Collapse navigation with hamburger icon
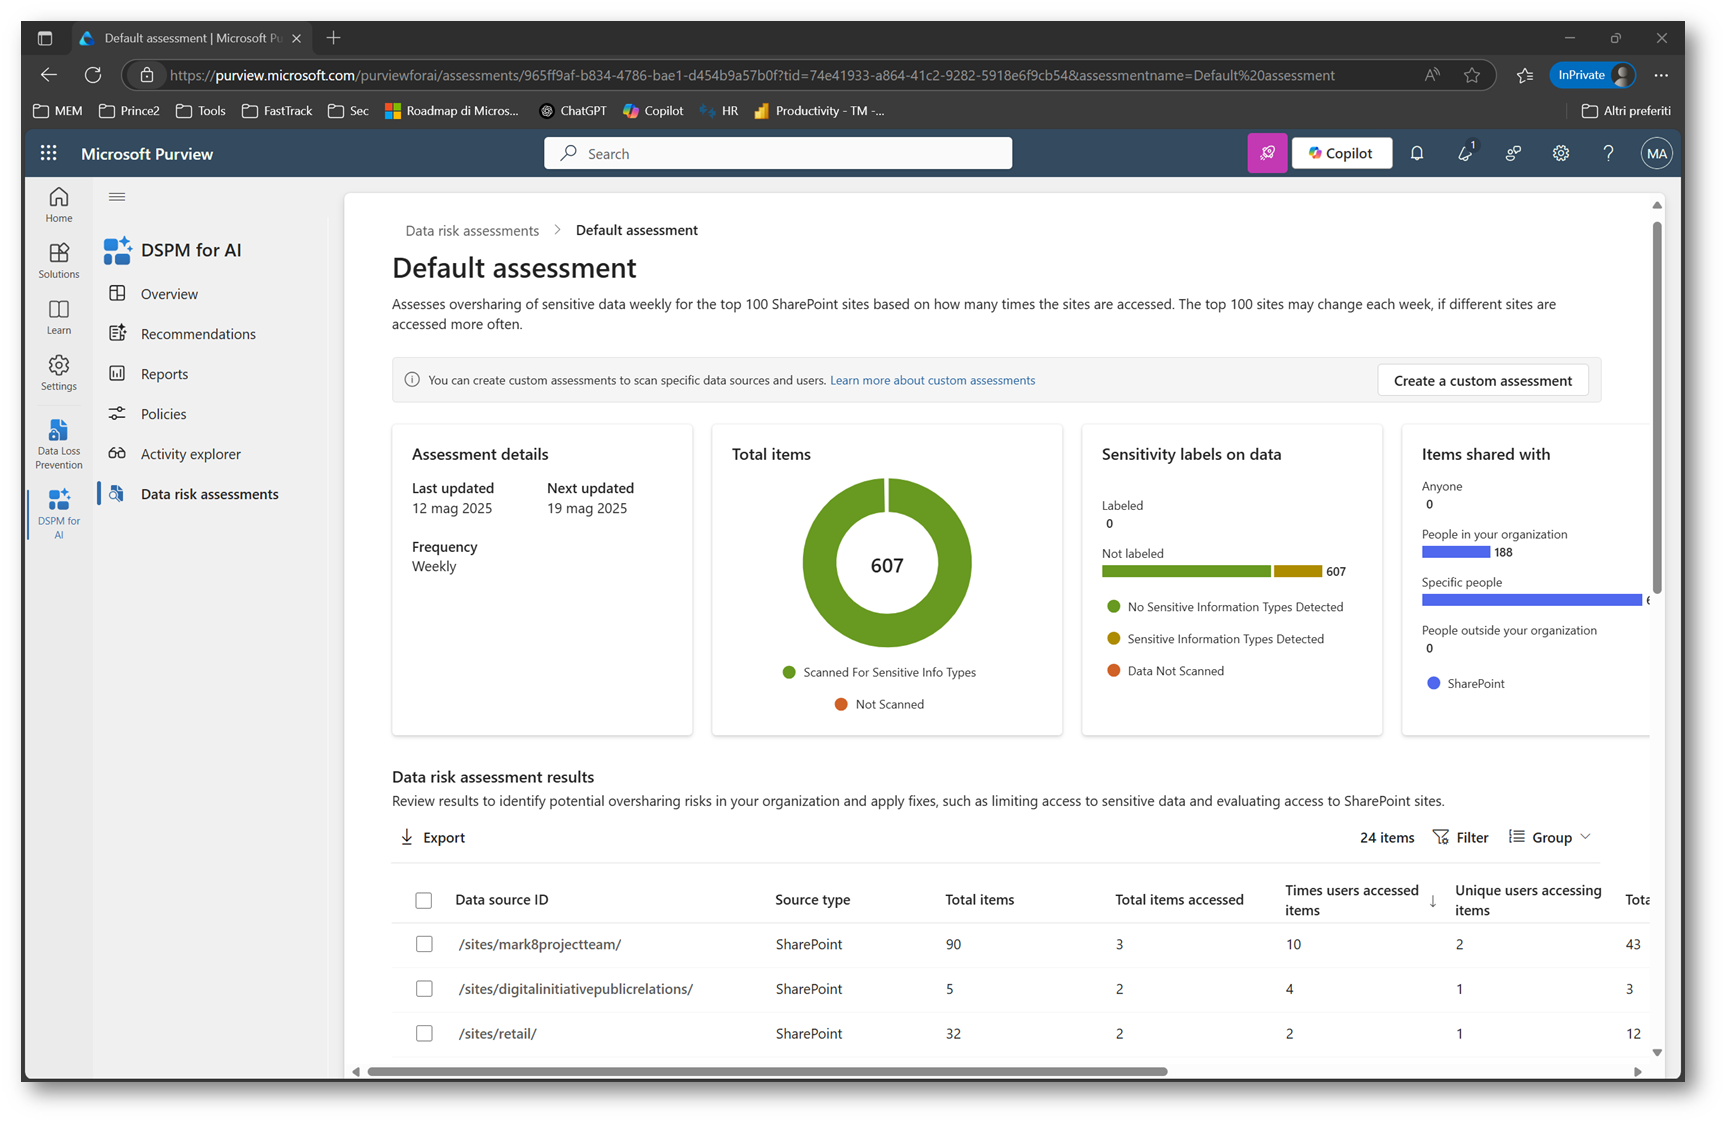1727x1124 pixels. pyautogui.click(x=117, y=197)
